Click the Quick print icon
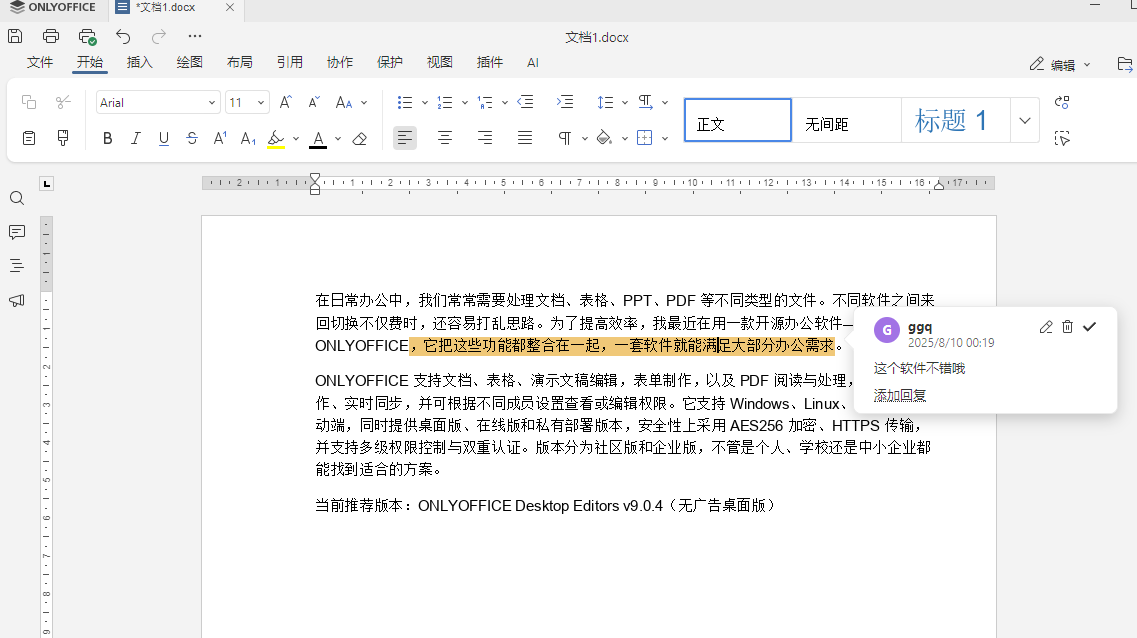The image size is (1137, 638). [87, 36]
